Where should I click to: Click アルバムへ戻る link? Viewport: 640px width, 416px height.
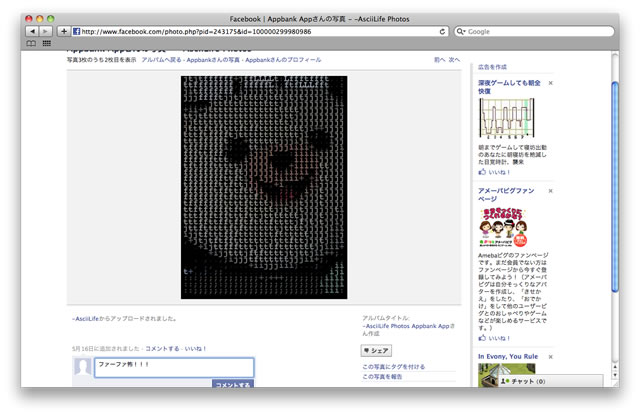pyautogui.click(x=161, y=60)
